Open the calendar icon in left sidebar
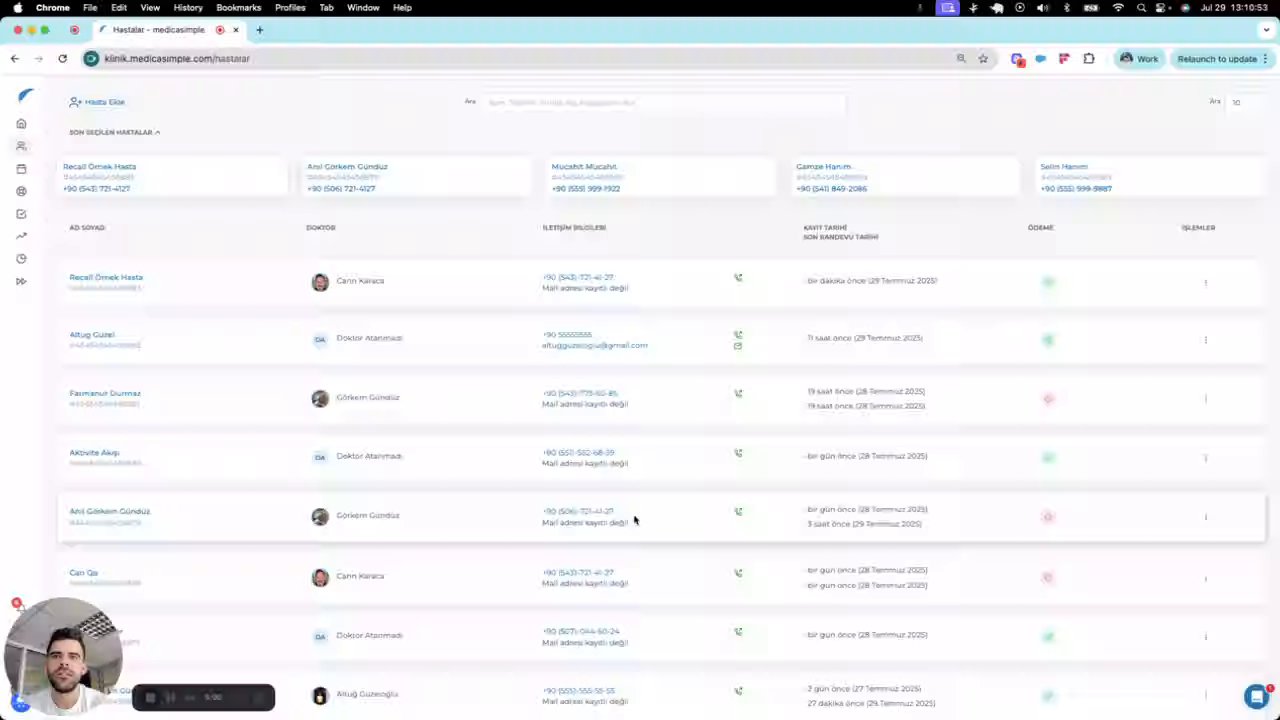Screen dimensions: 1280x720 pyautogui.click(x=21, y=169)
